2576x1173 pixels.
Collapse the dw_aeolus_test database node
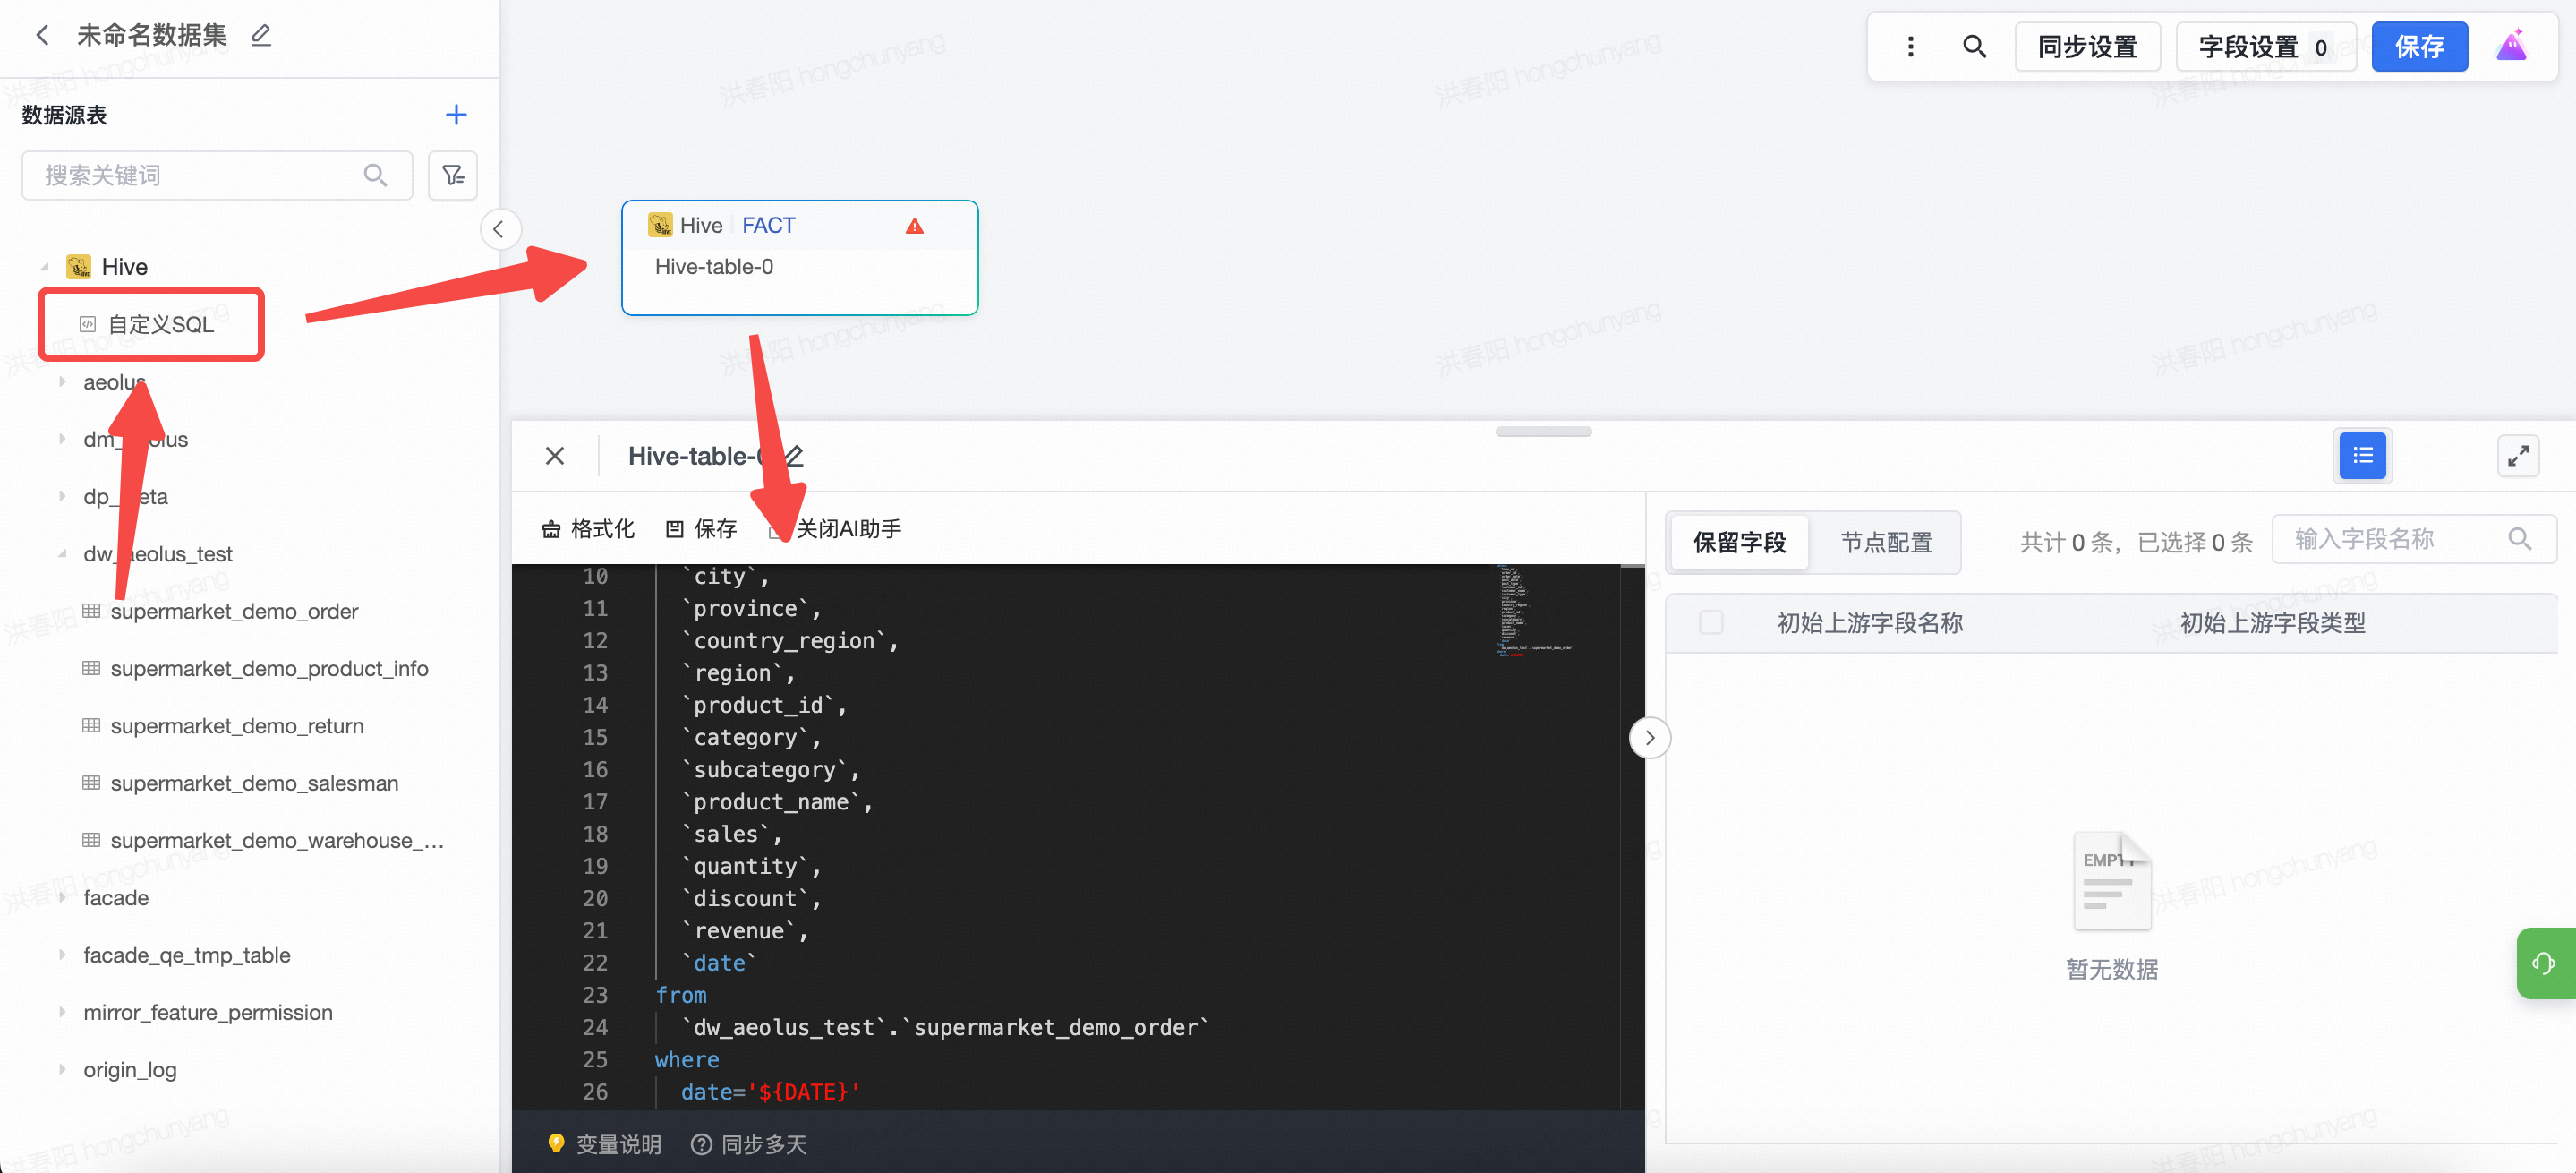point(62,554)
